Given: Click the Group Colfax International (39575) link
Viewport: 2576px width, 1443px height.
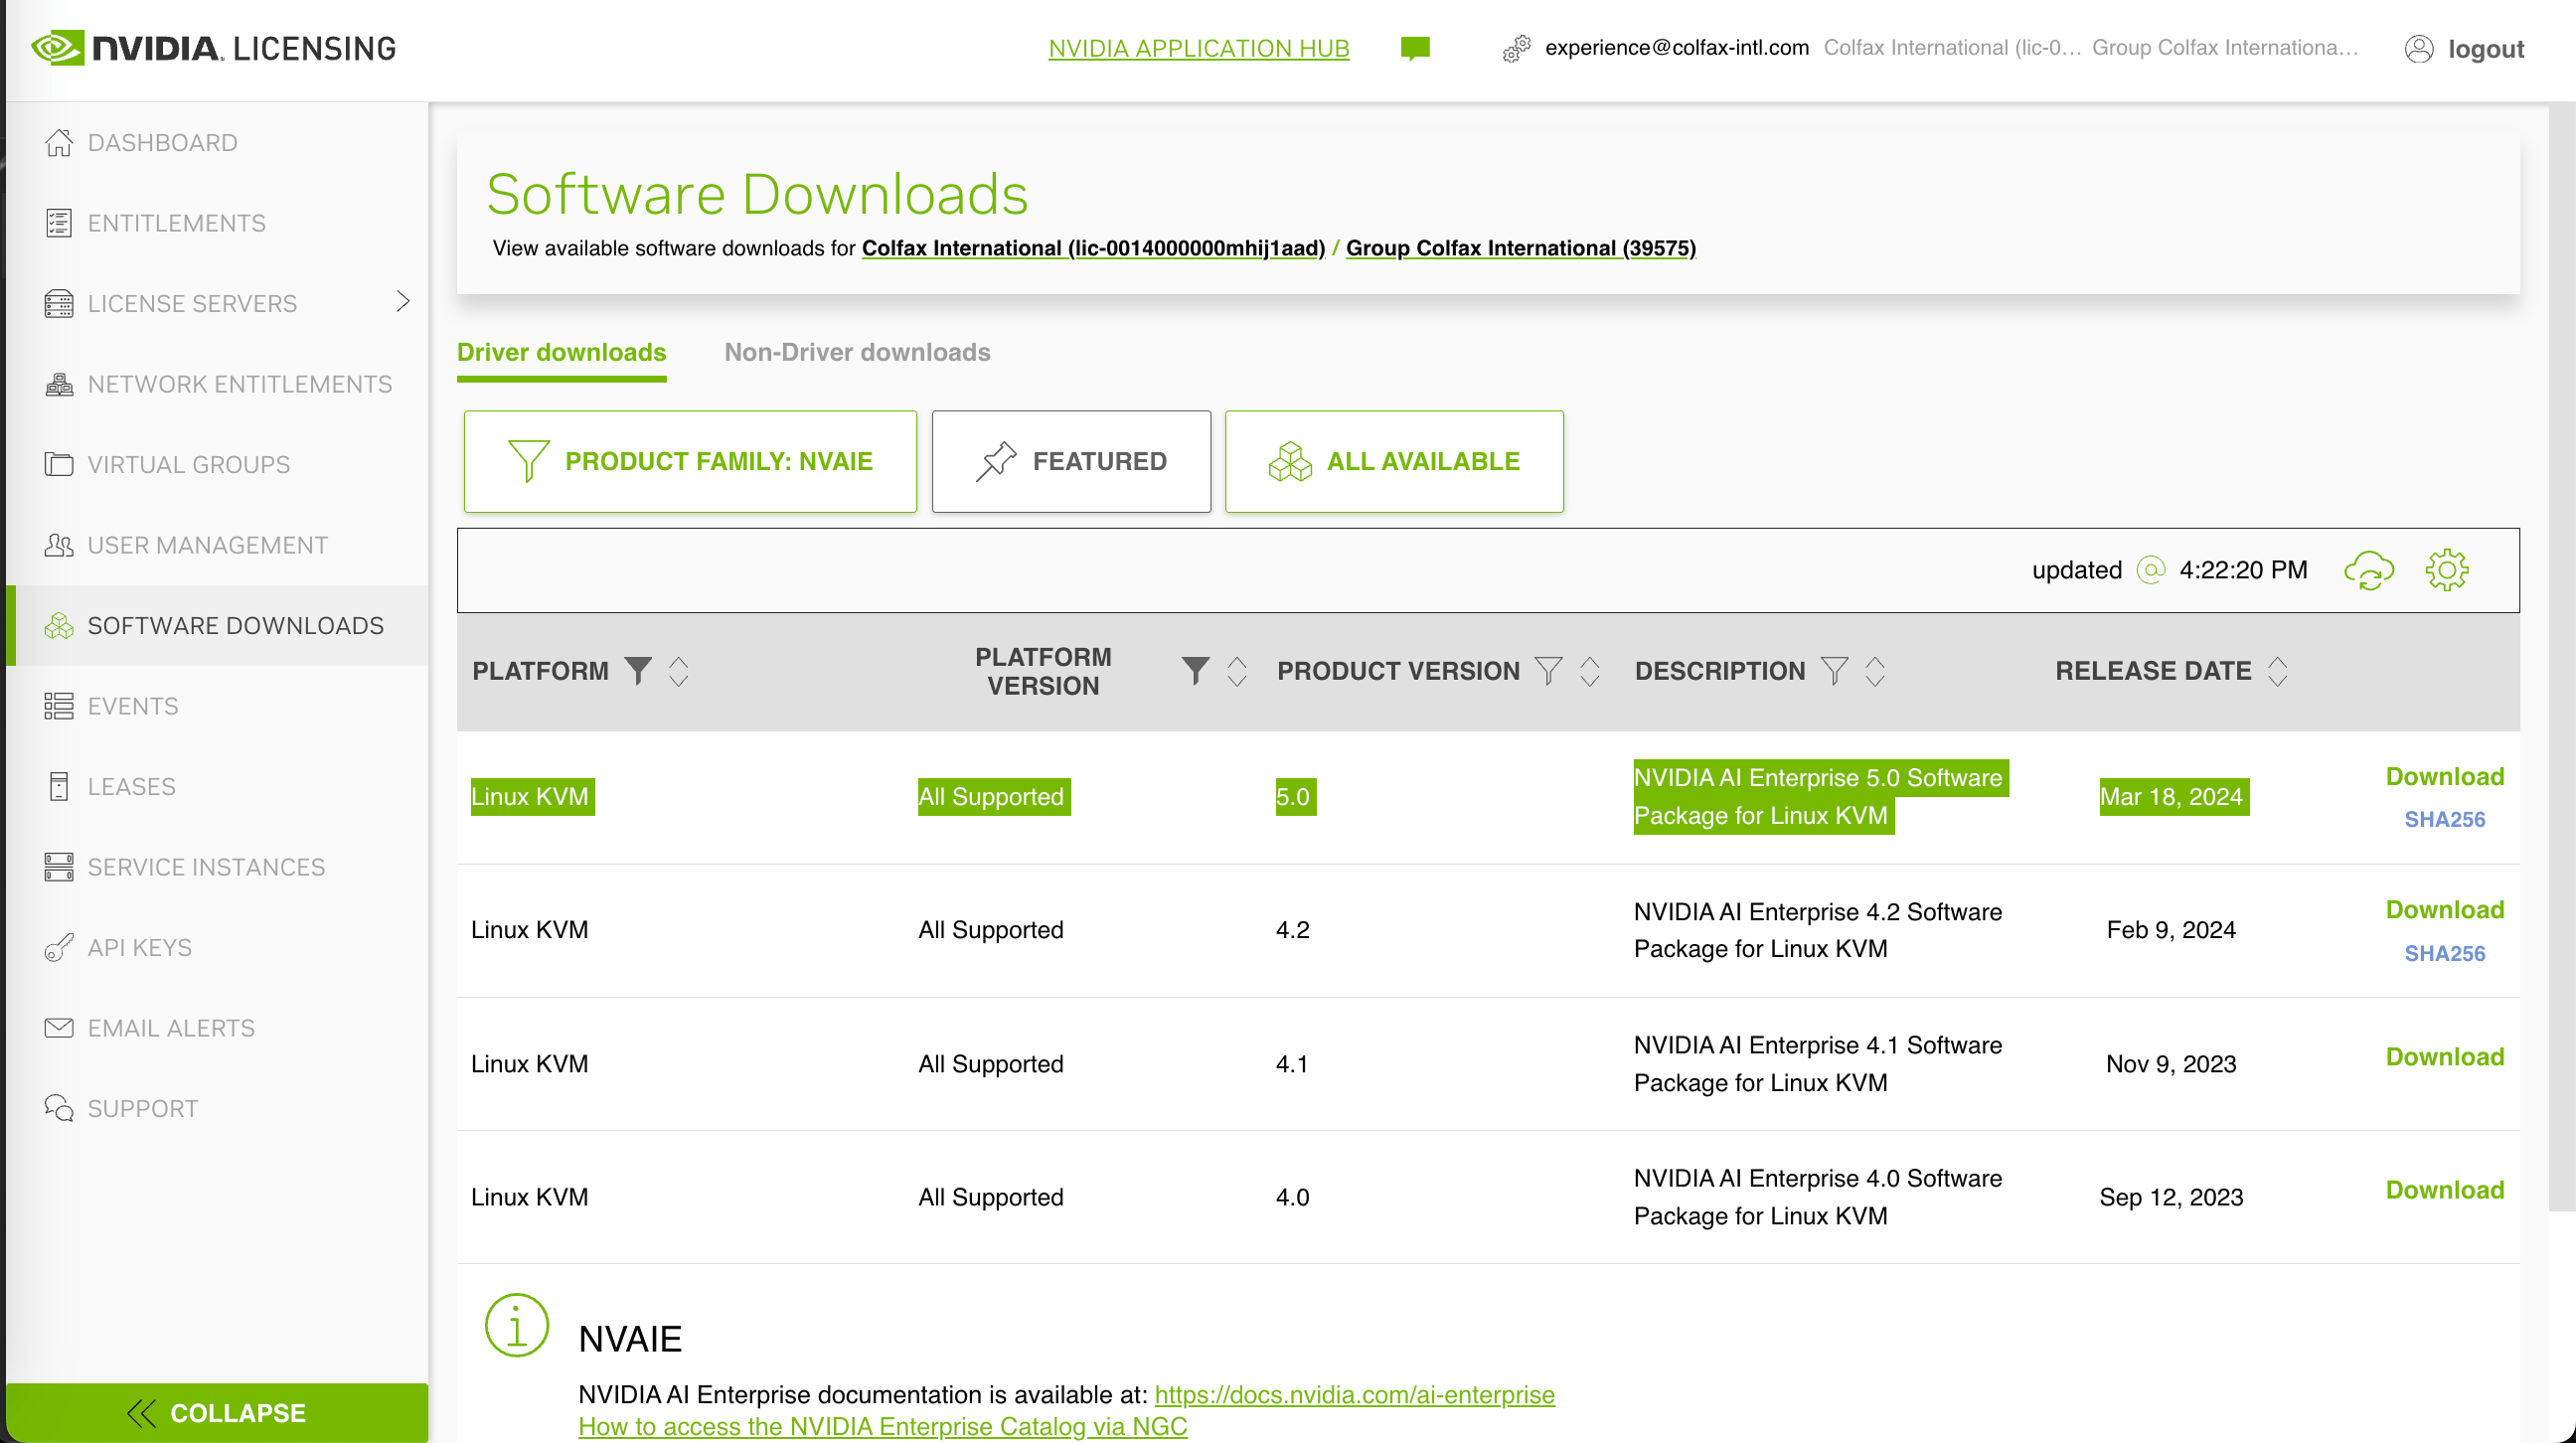Looking at the screenshot, I should (1520, 248).
